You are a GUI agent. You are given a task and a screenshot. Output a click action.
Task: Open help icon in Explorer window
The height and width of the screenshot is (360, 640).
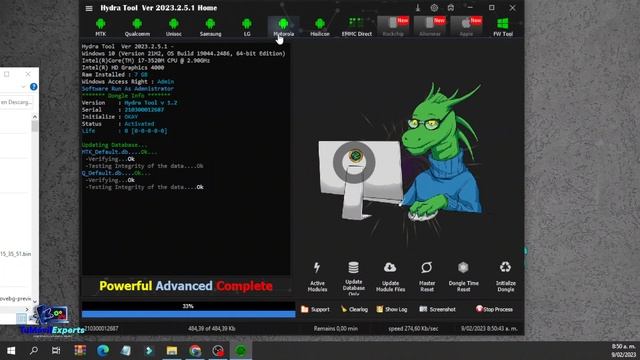33,87
